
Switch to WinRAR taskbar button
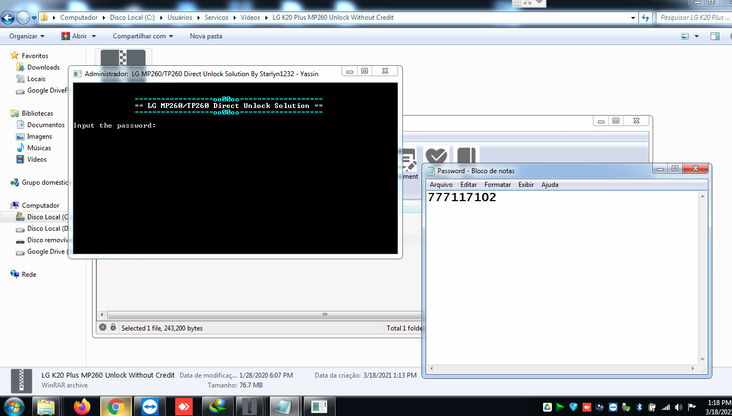pyautogui.click(x=250, y=407)
